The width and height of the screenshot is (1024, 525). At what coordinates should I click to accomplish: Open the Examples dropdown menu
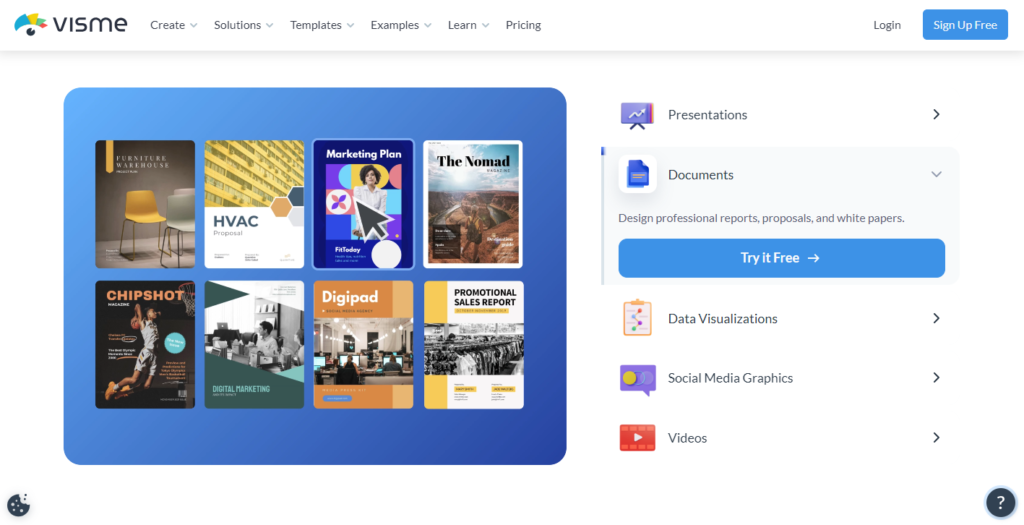[x=401, y=25]
